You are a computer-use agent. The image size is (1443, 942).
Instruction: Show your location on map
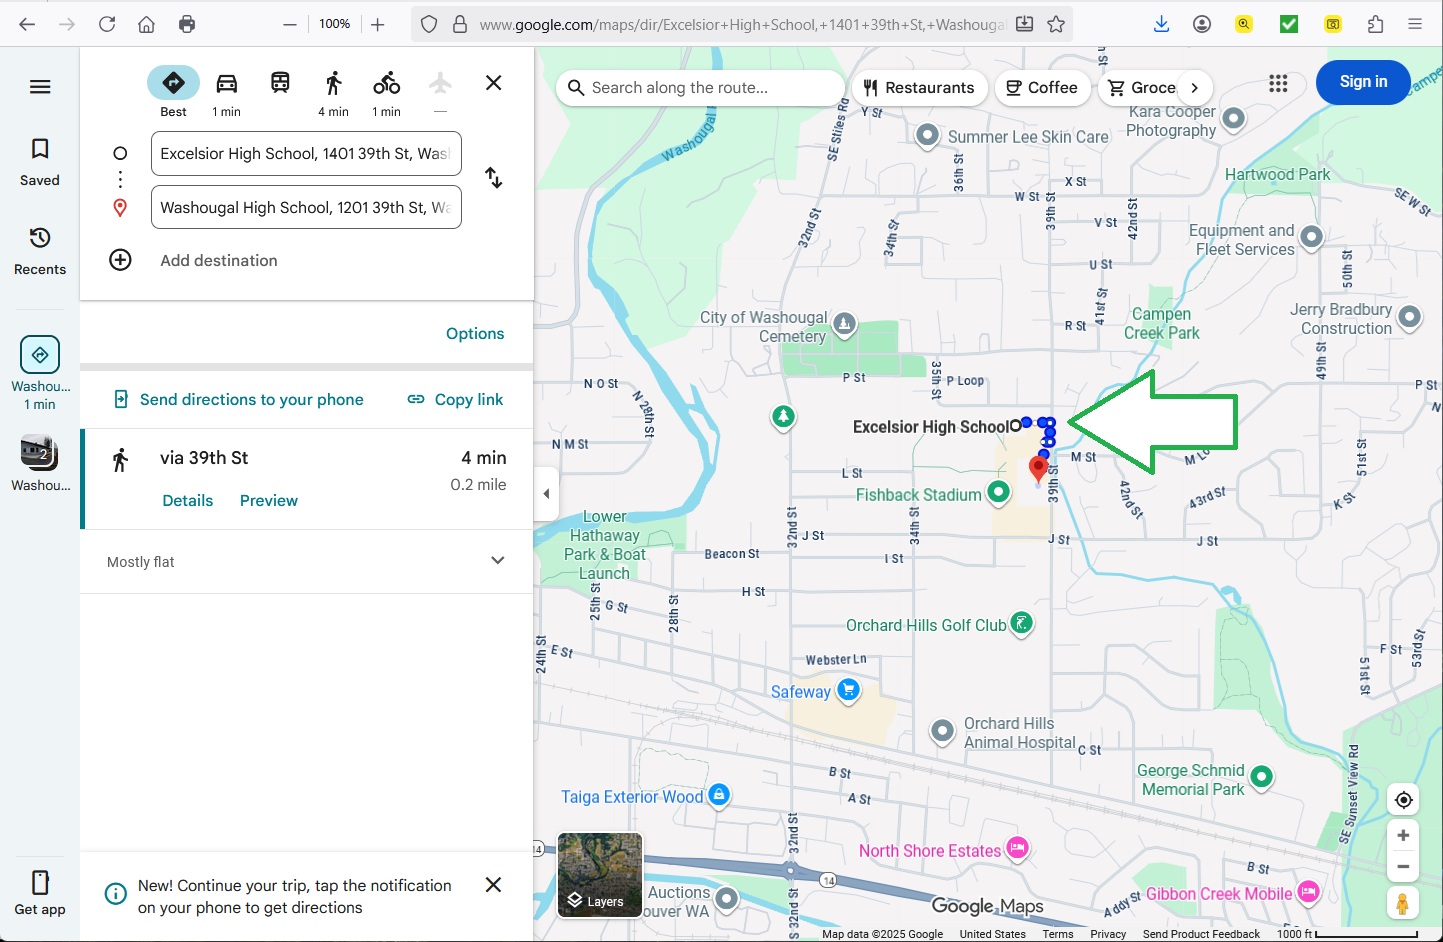1403,800
